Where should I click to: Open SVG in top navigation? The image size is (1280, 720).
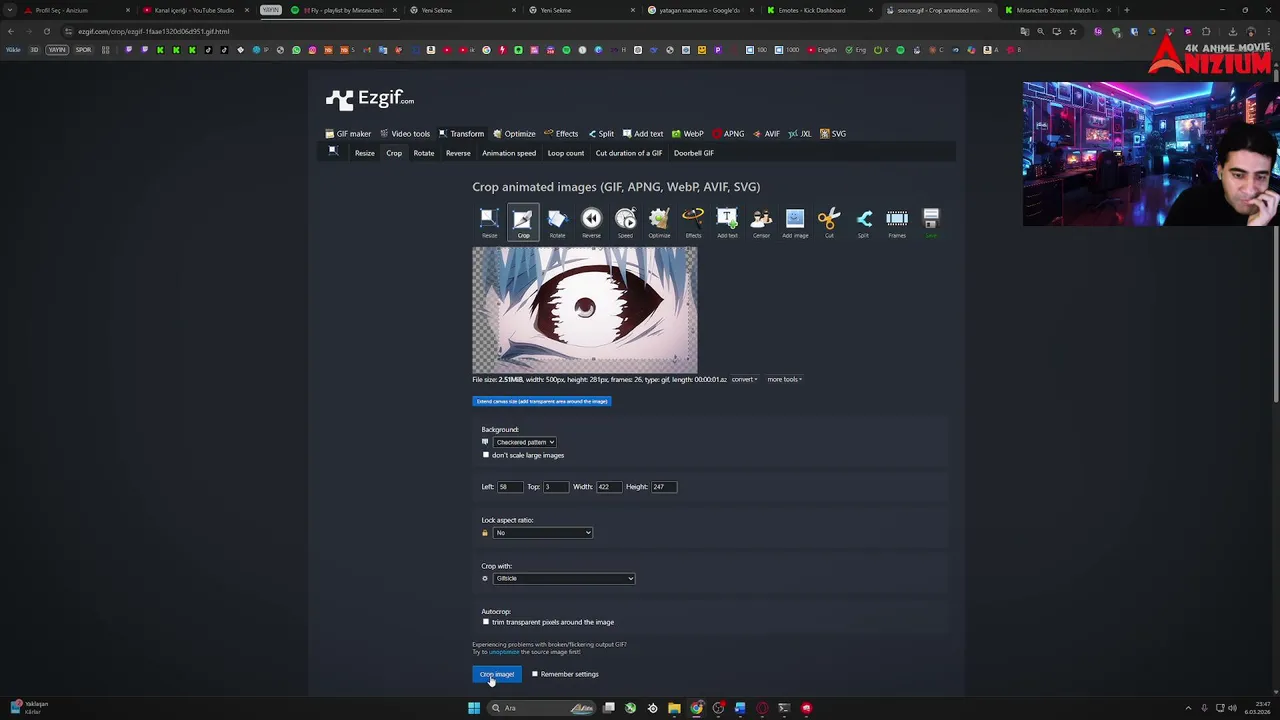[x=833, y=133]
